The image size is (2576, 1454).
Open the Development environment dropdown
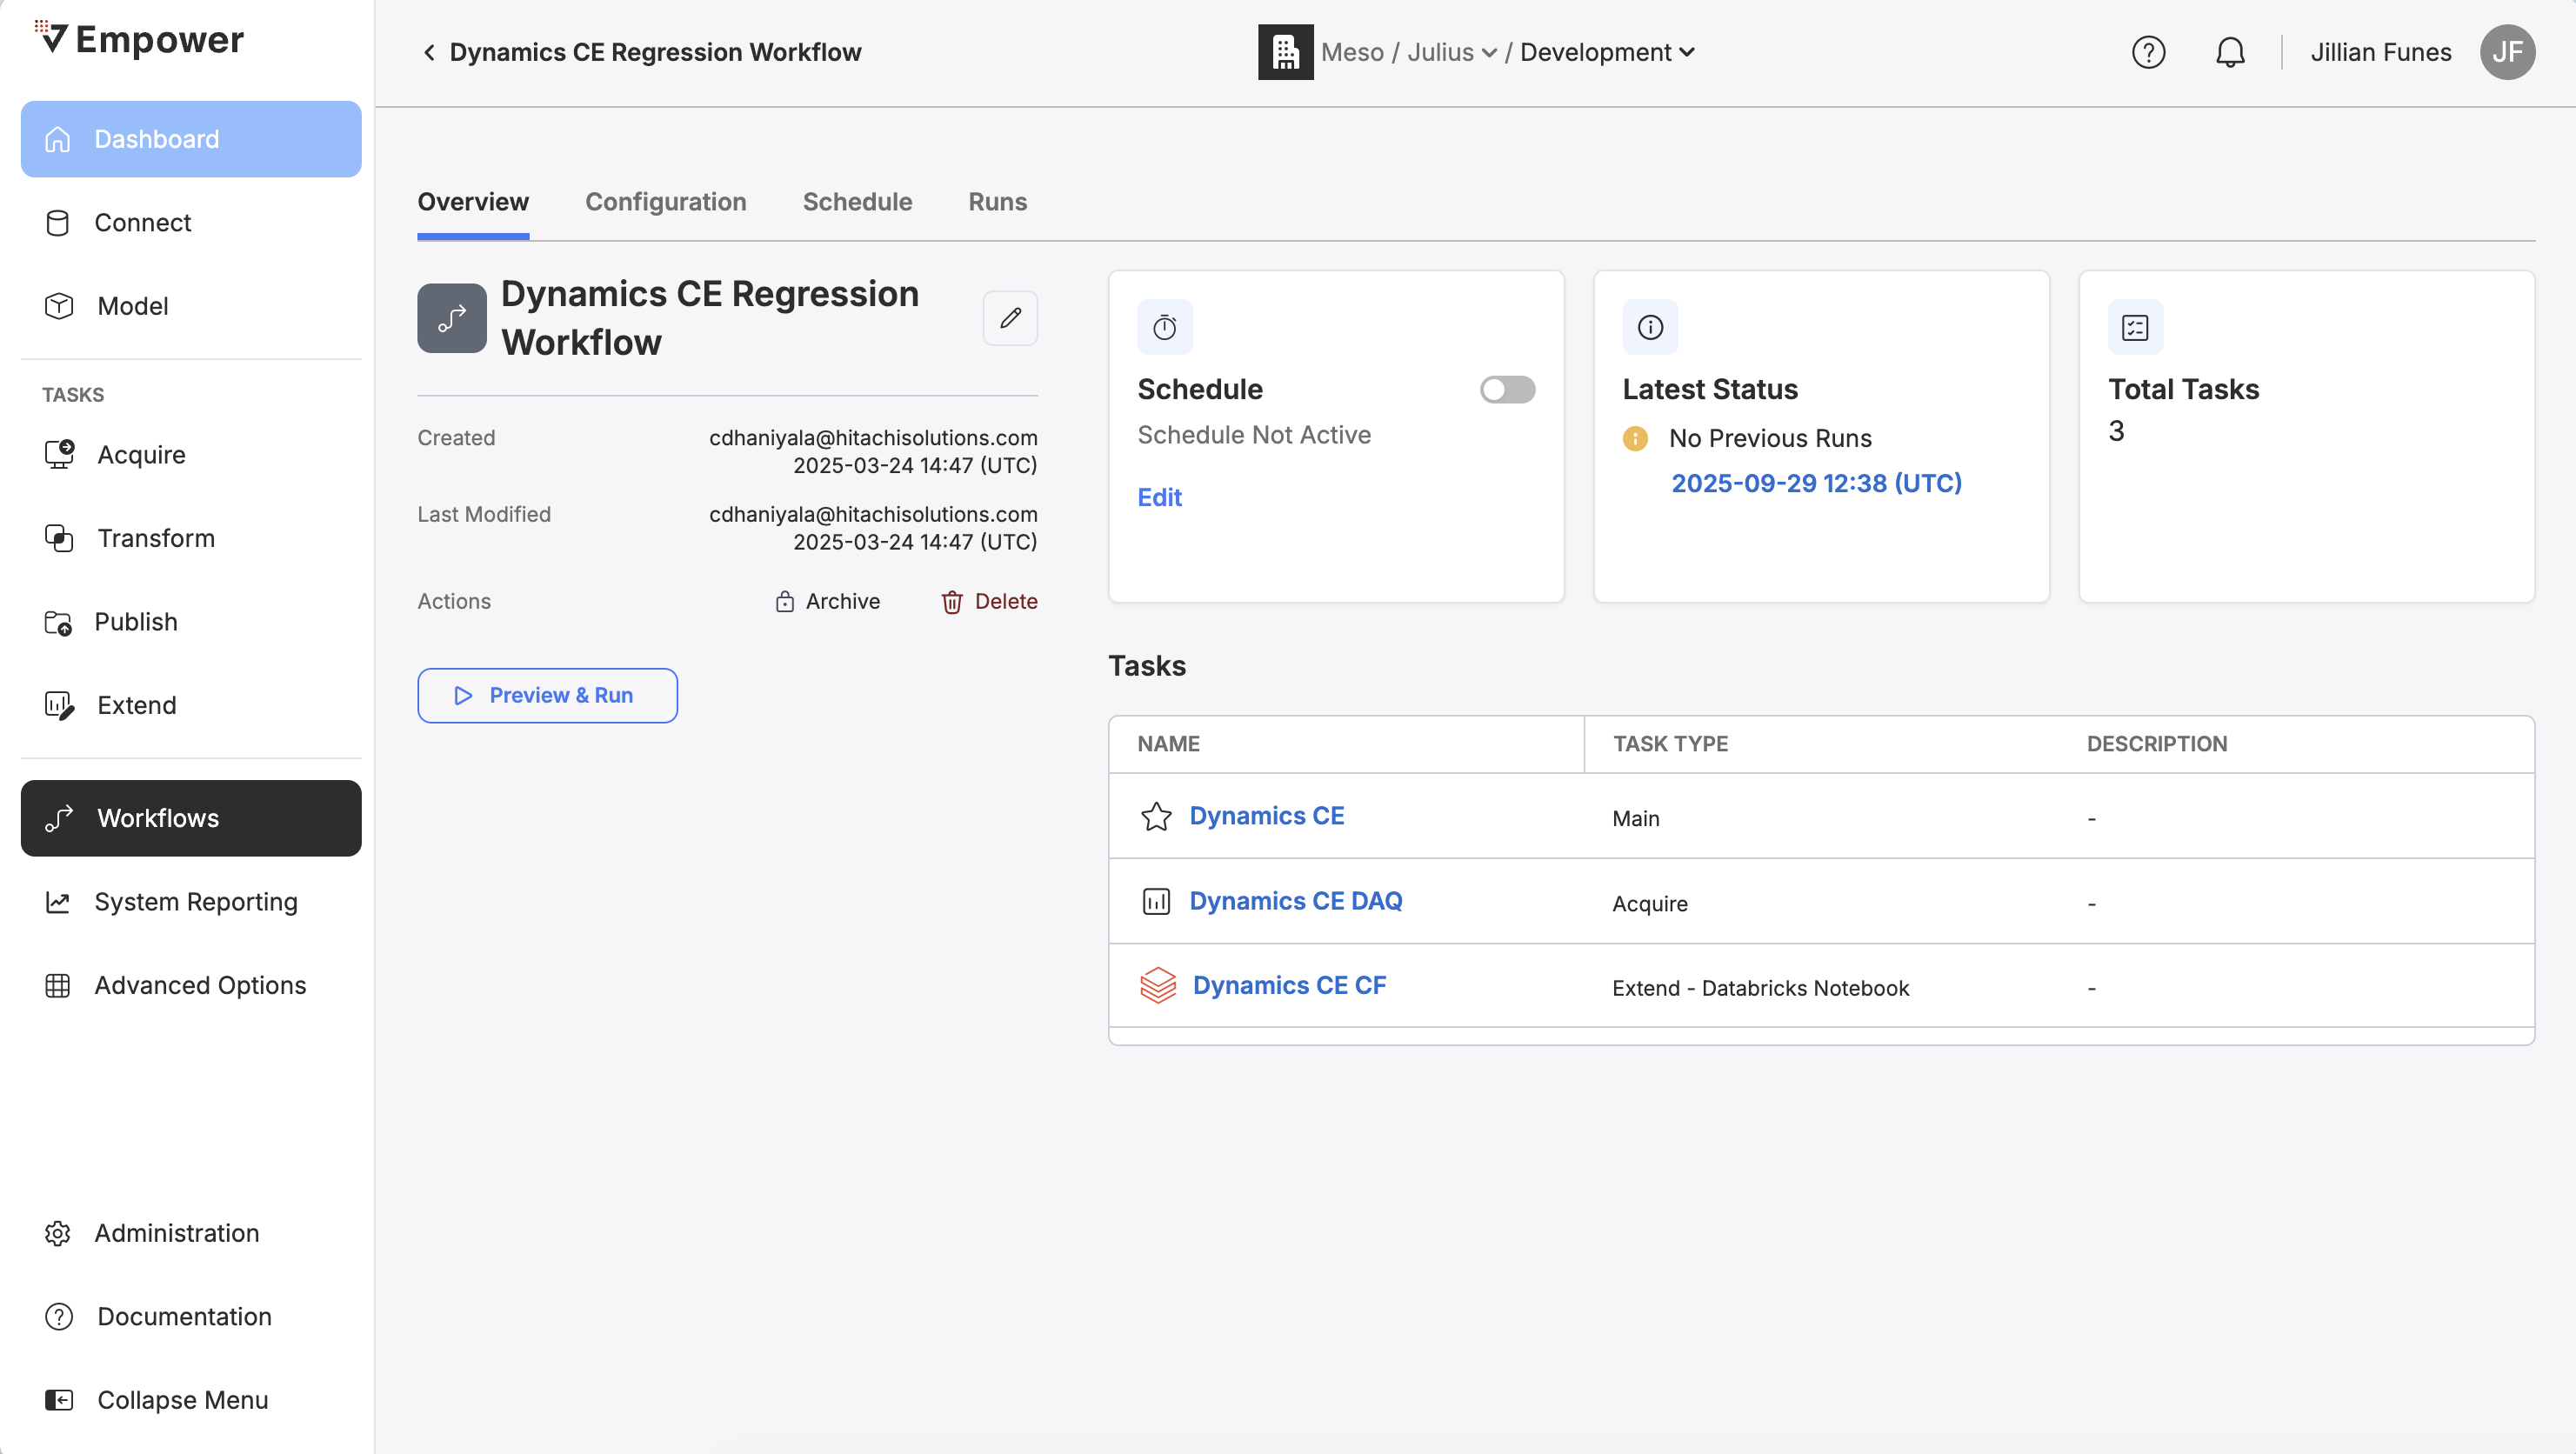(1607, 52)
